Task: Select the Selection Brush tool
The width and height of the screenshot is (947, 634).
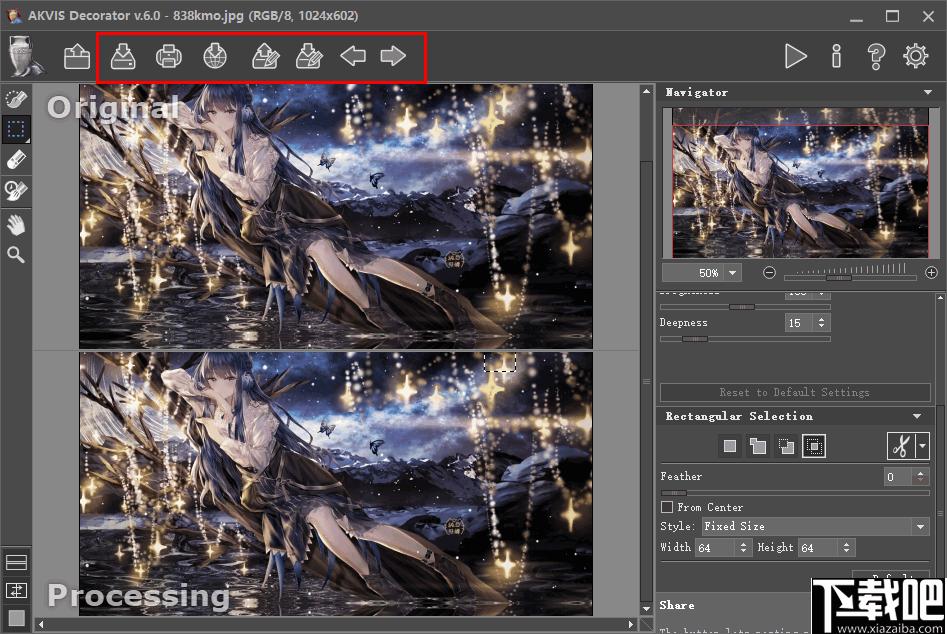Action: click(16, 99)
